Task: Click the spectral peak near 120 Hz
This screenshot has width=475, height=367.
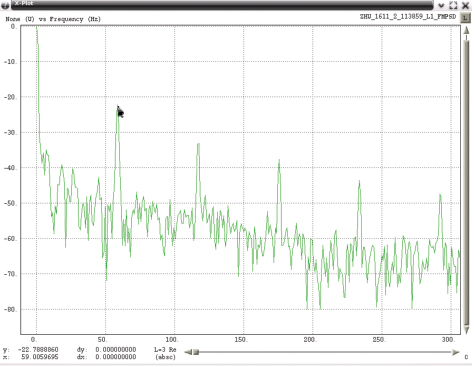Action: [x=198, y=144]
